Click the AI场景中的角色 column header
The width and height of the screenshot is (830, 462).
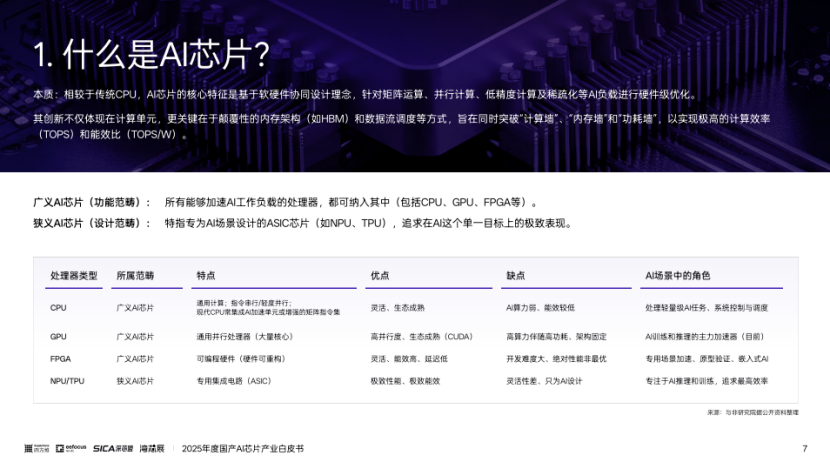click(678, 275)
